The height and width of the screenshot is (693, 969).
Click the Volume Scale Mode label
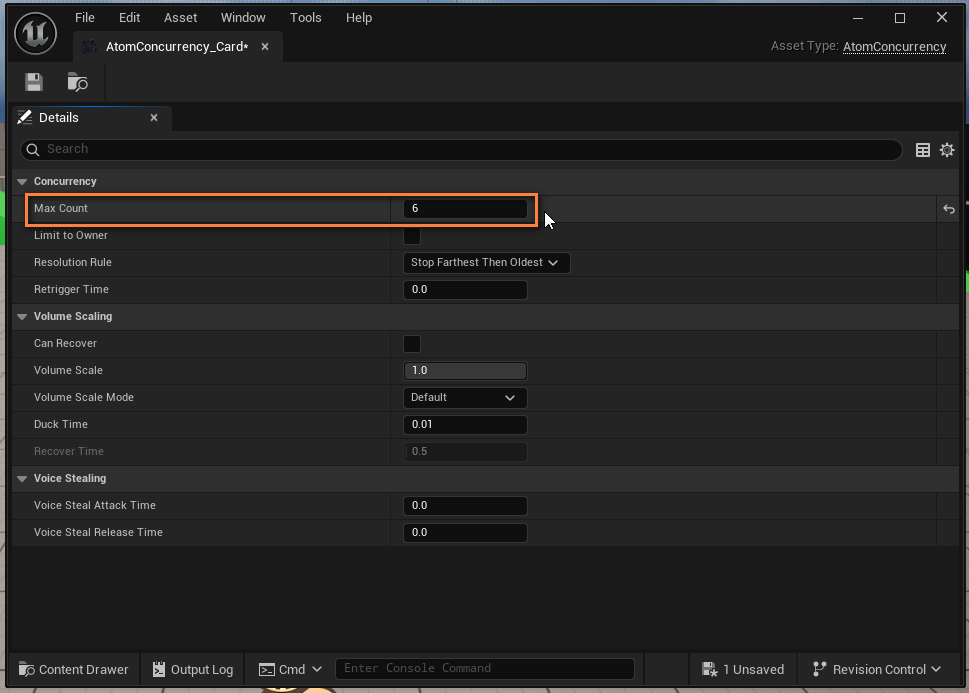click(83, 398)
